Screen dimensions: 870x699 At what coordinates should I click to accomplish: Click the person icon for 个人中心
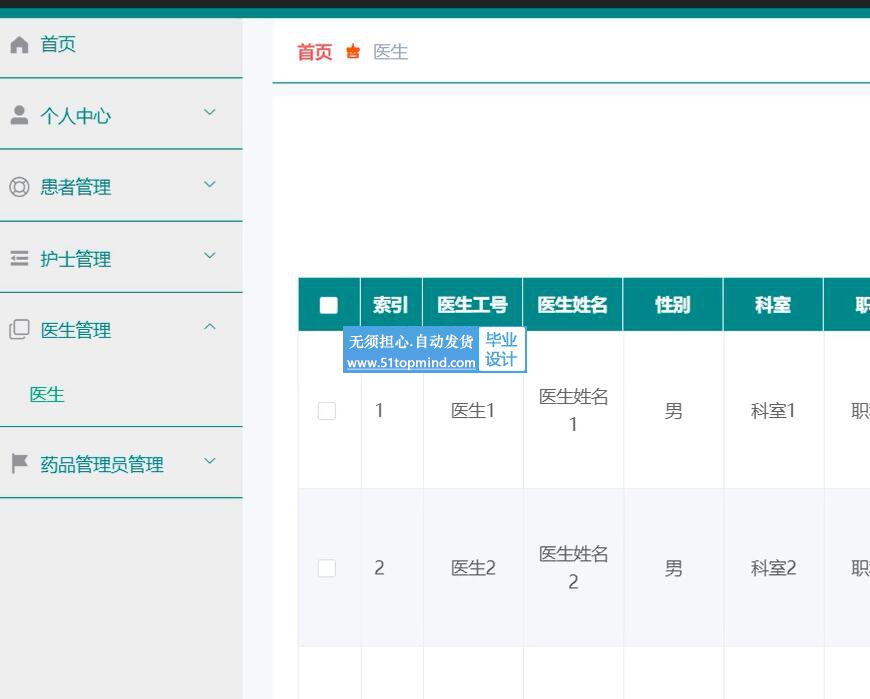click(19, 115)
